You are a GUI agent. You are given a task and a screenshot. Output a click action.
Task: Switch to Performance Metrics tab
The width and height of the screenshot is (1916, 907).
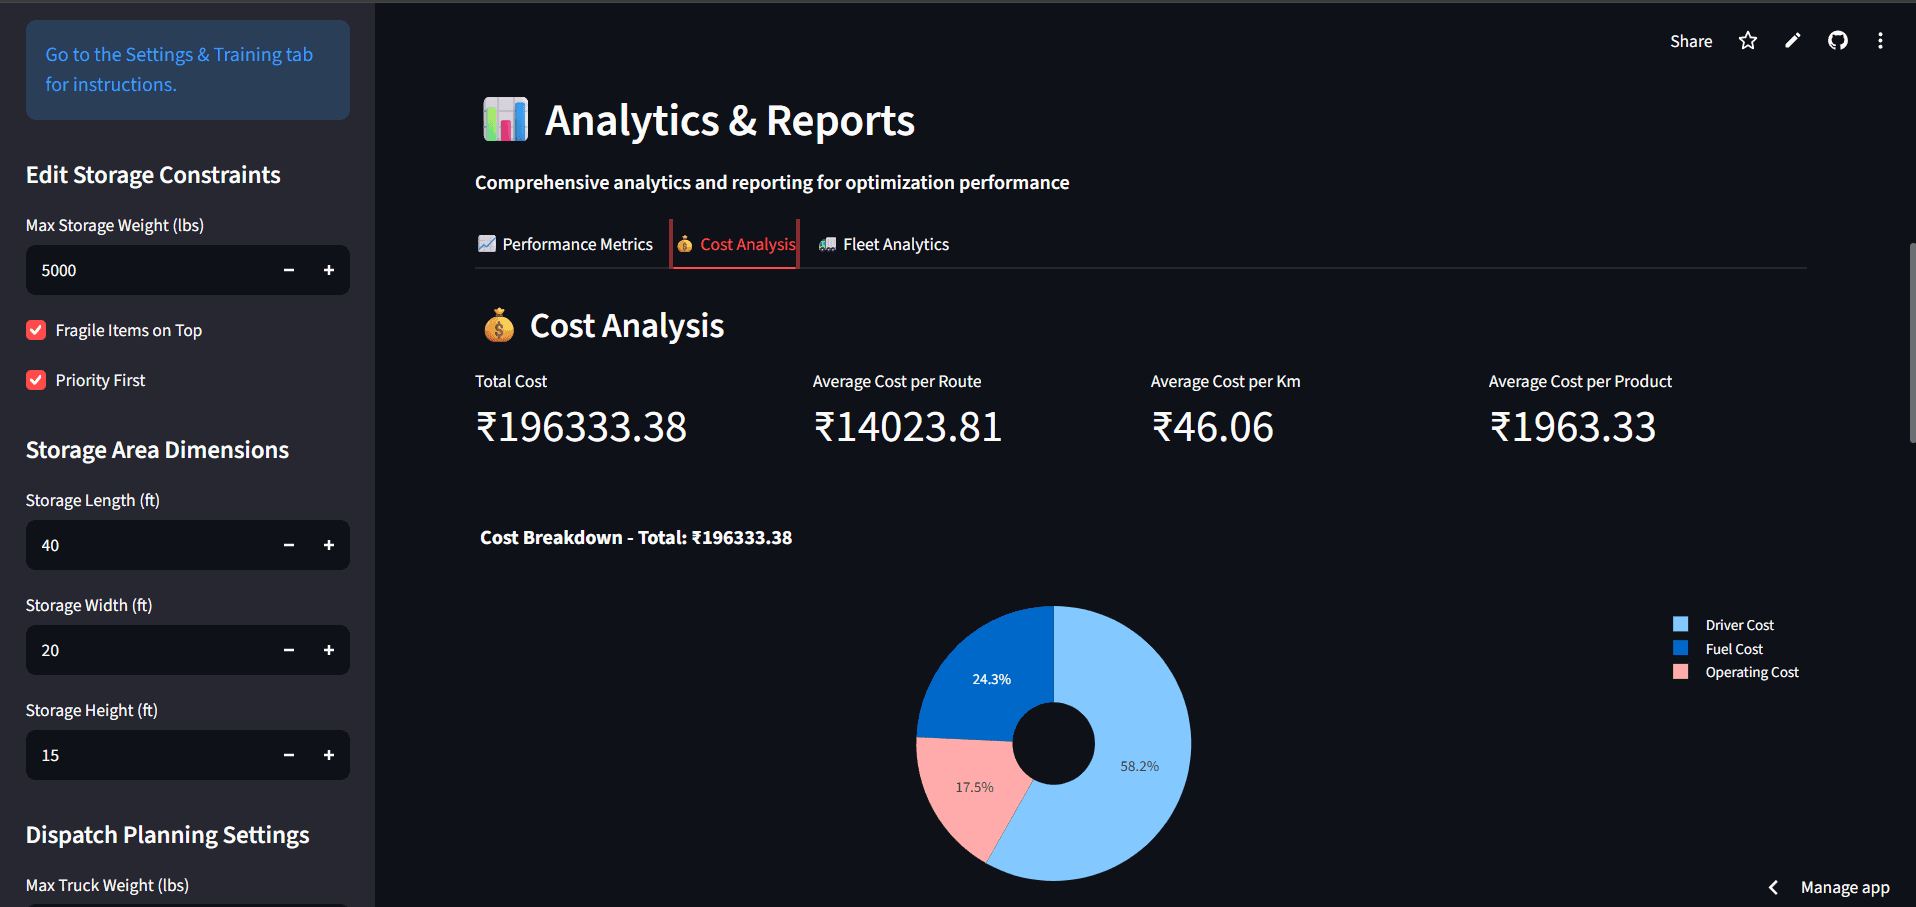click(565, 244)
